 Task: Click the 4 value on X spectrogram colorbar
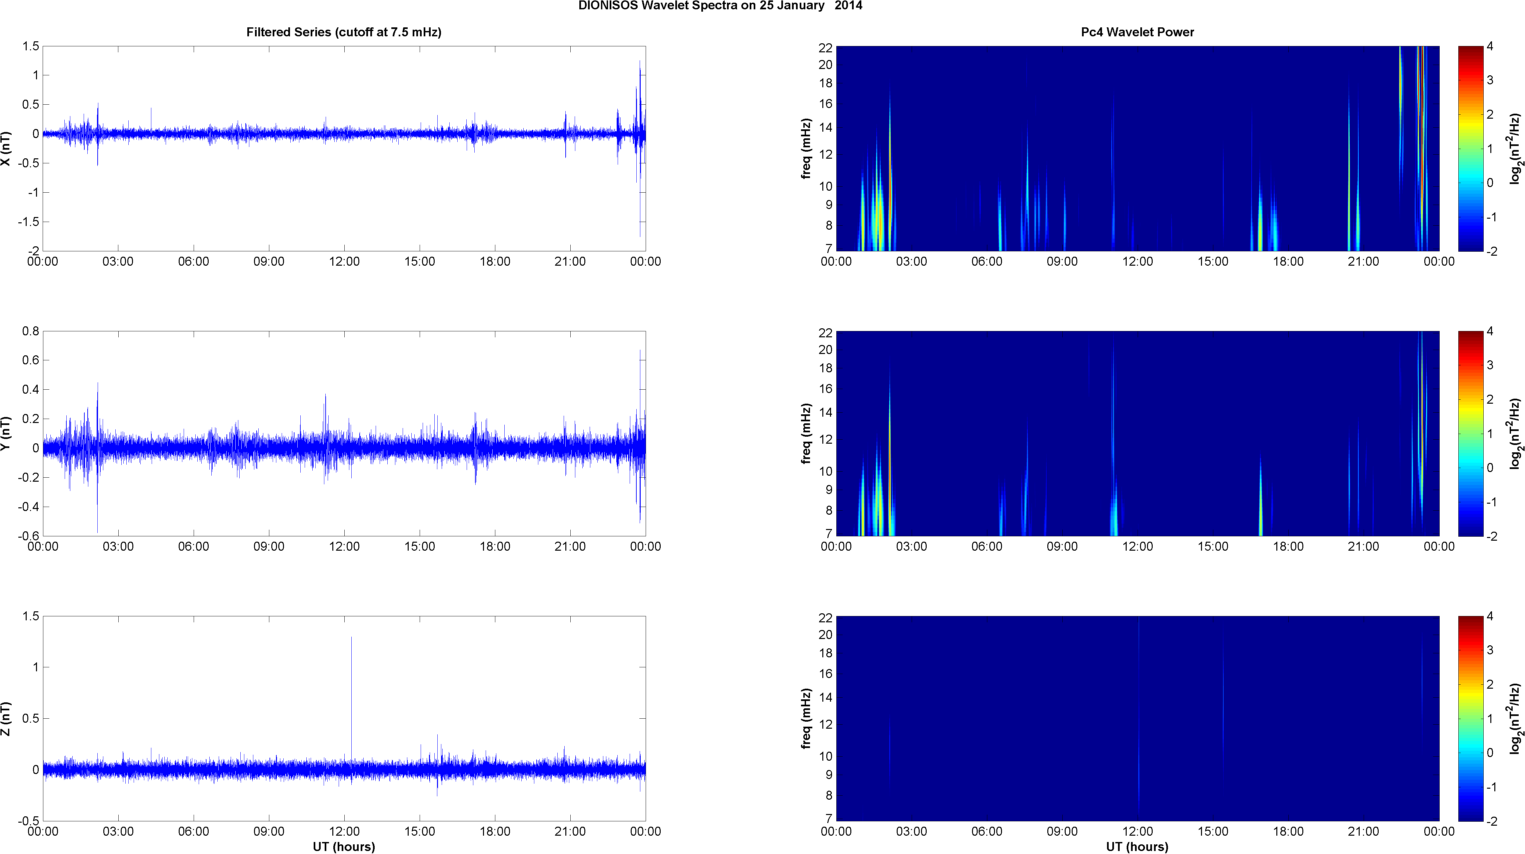tap(1490, 47)
